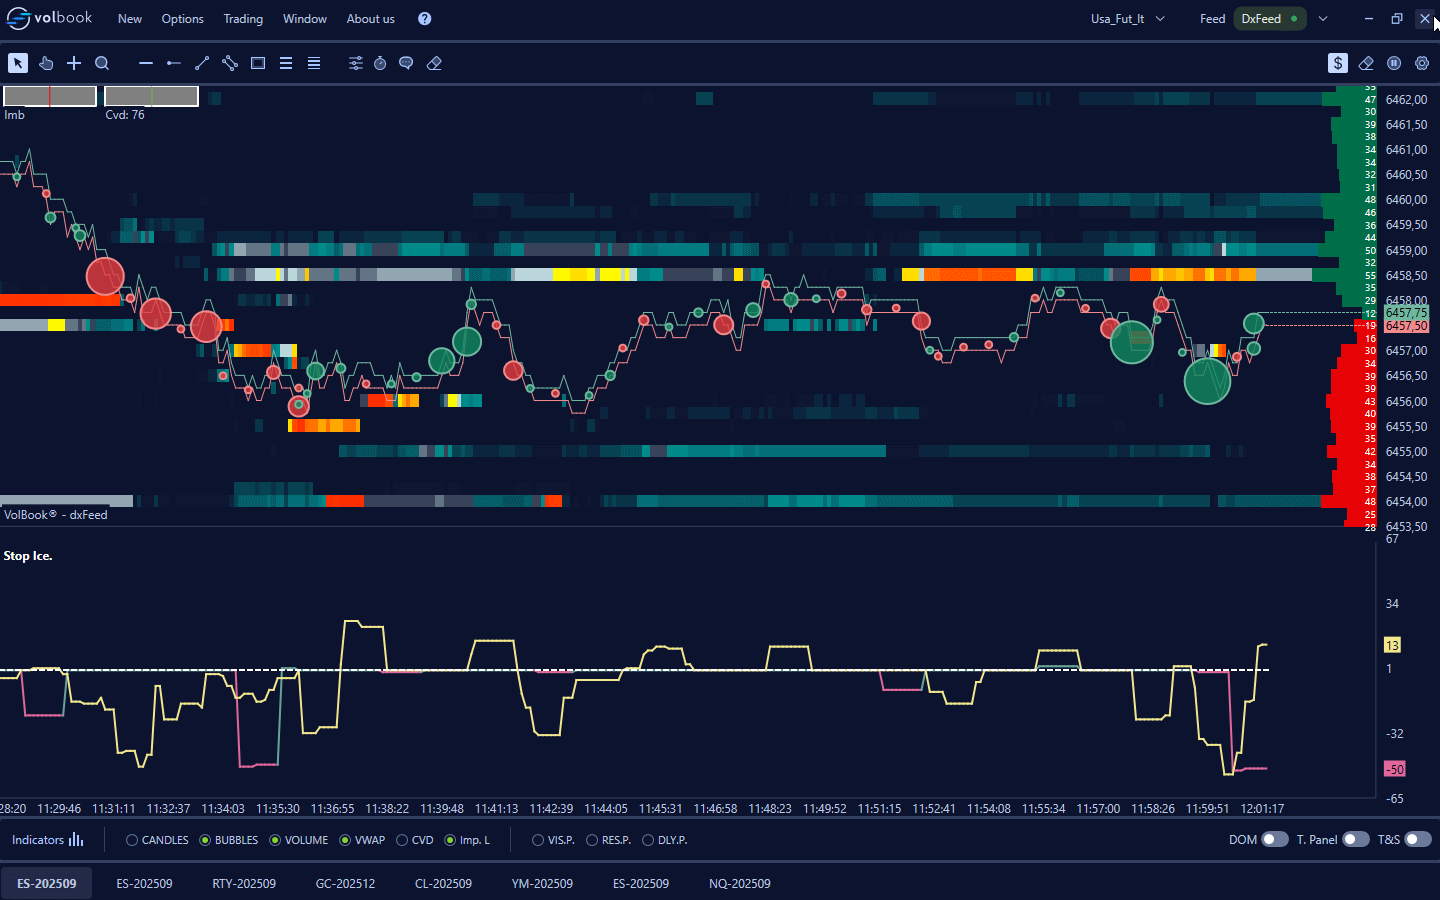Activate the crosshair tool
This screenshot has width=1440, height=900.
pyautogui.click(x=74, y=63)
